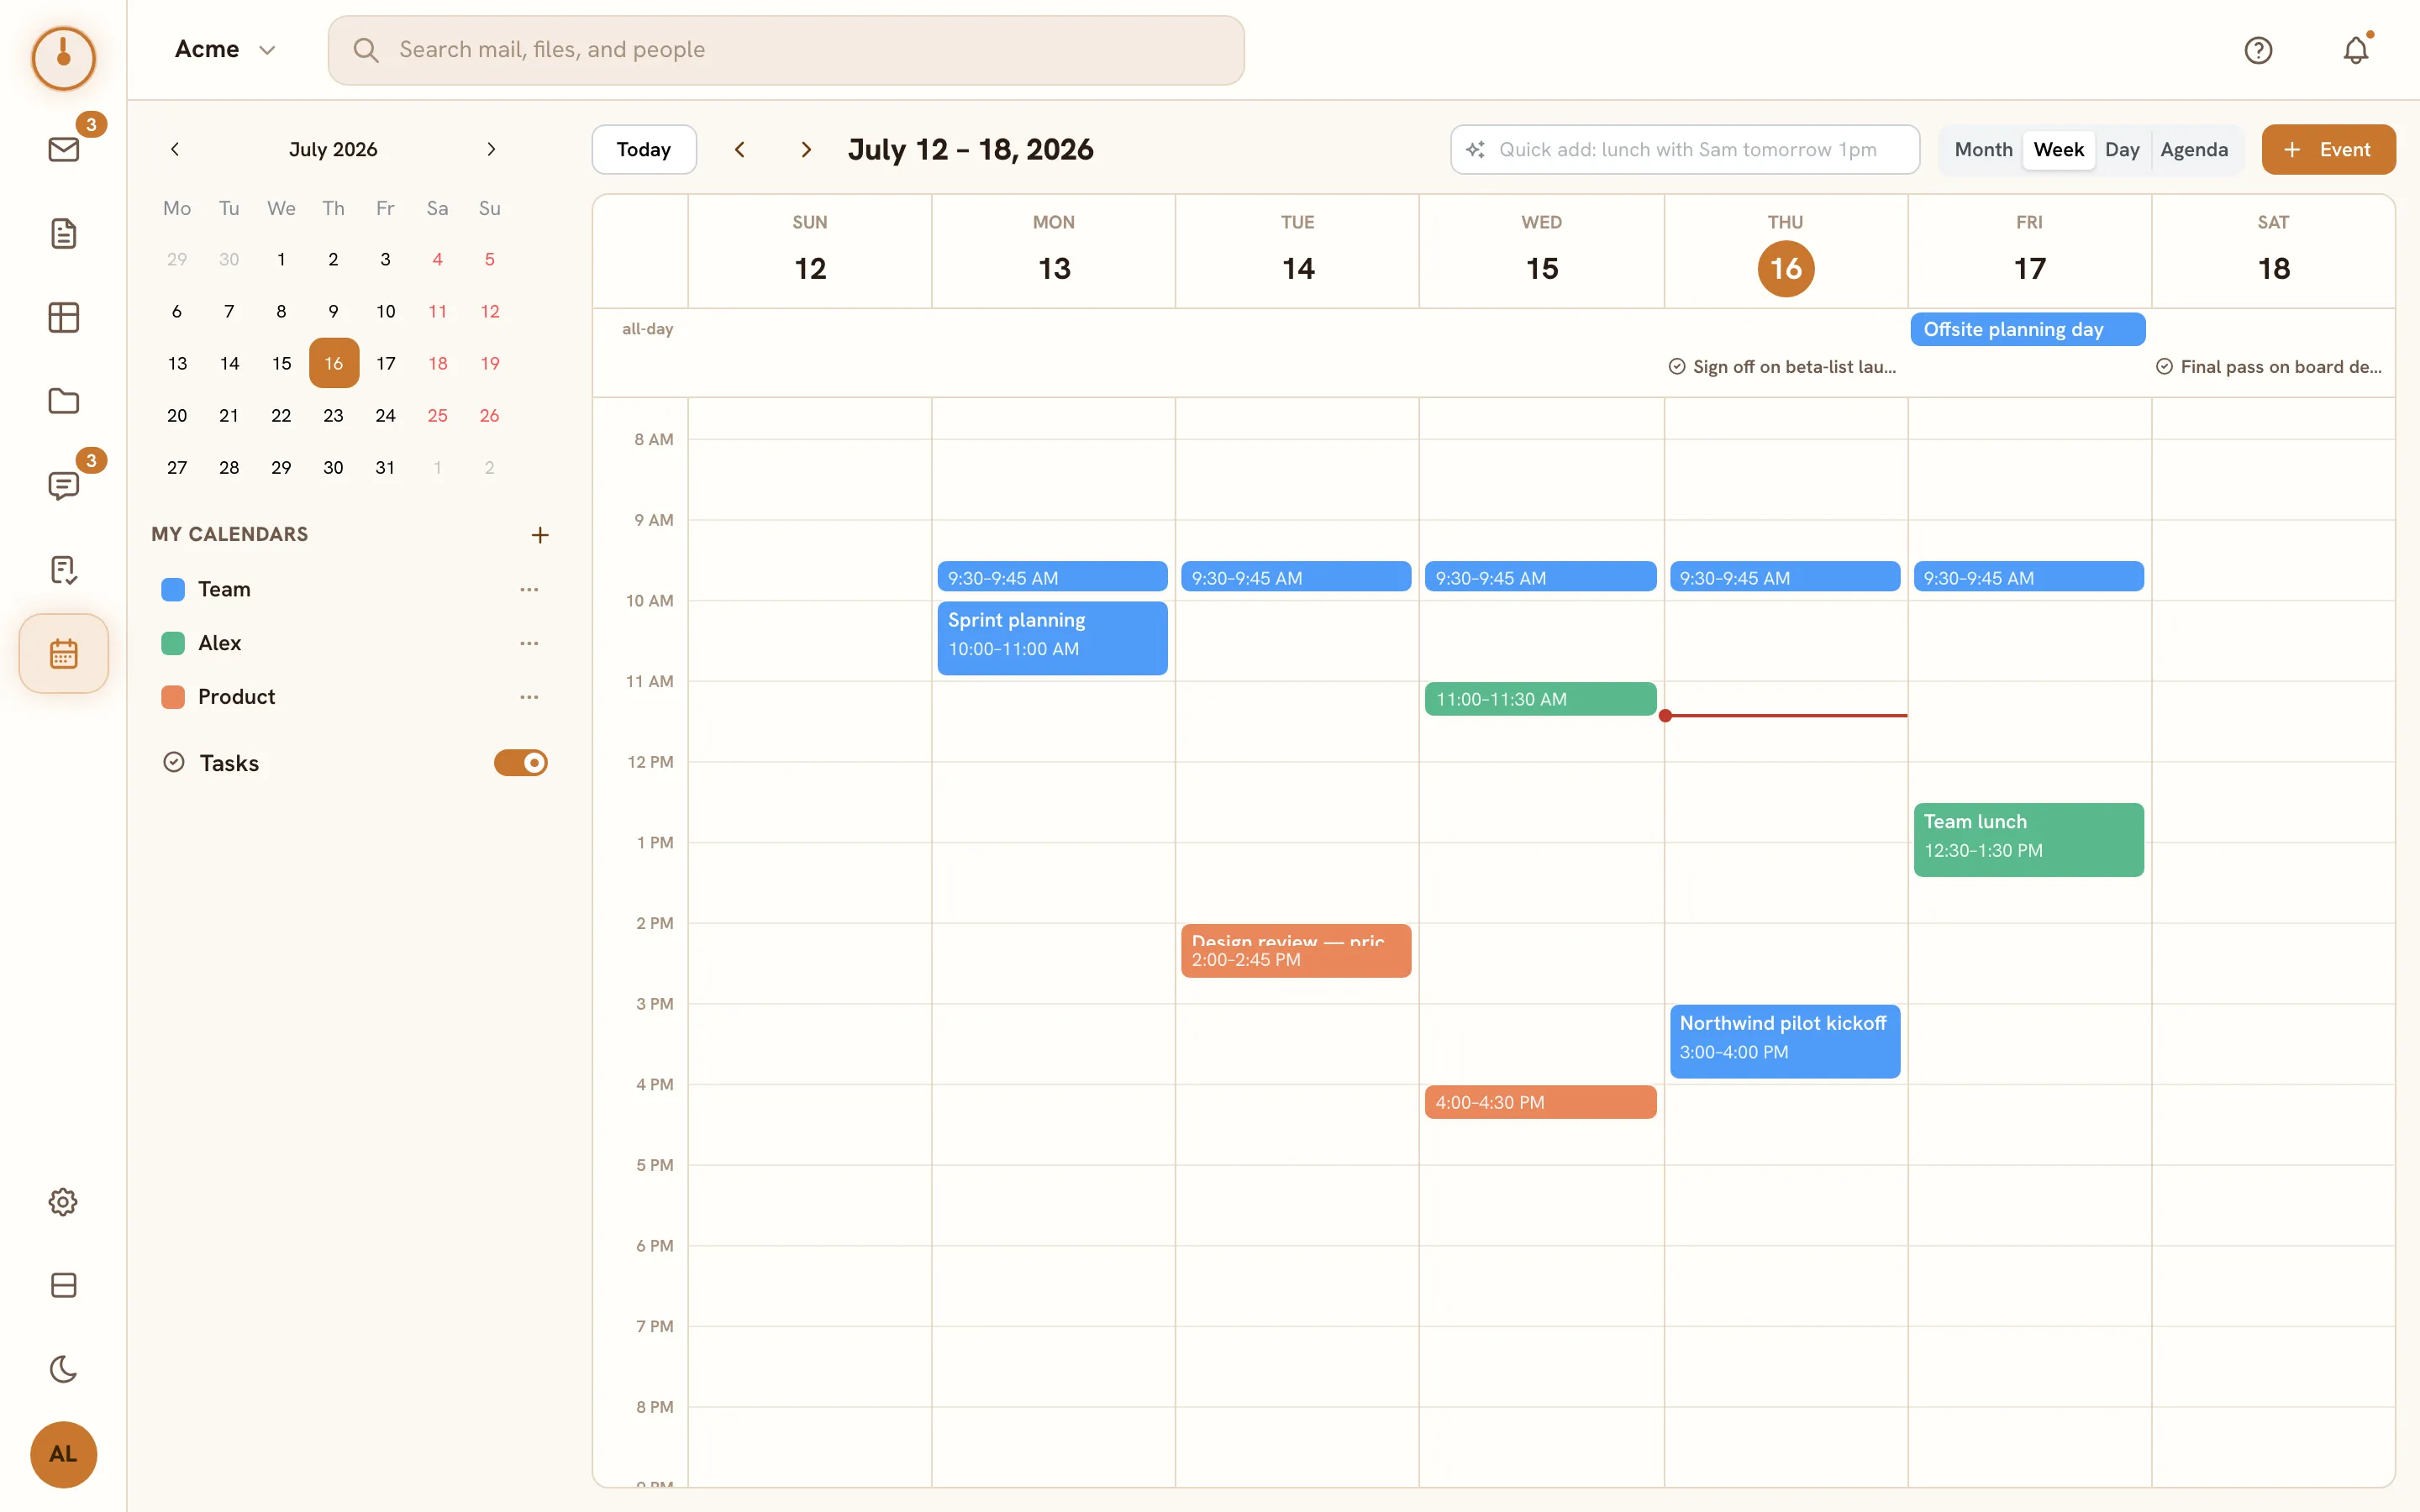Open Product calendar options ellipsis

pos(529,697)
